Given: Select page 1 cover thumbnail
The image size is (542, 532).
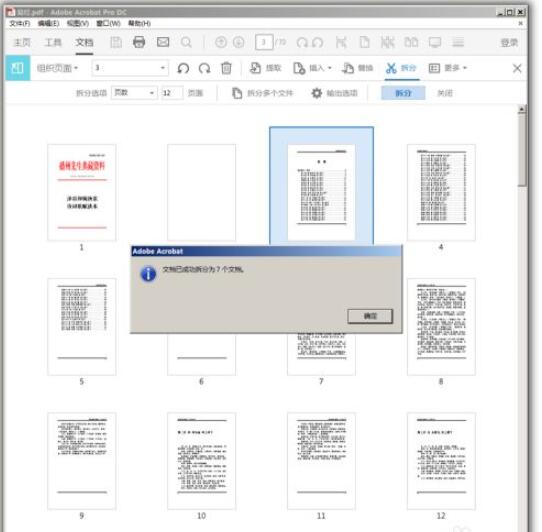Looking at the screenshot, I should pyautogui.click(x=82, y=193).
